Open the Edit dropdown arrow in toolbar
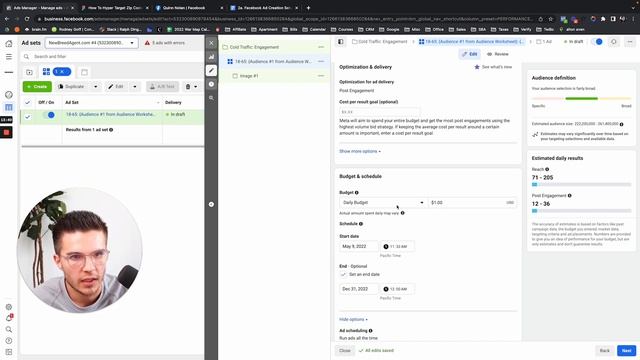The height and width of the screenshot is (360, 640). coord(135,87)
